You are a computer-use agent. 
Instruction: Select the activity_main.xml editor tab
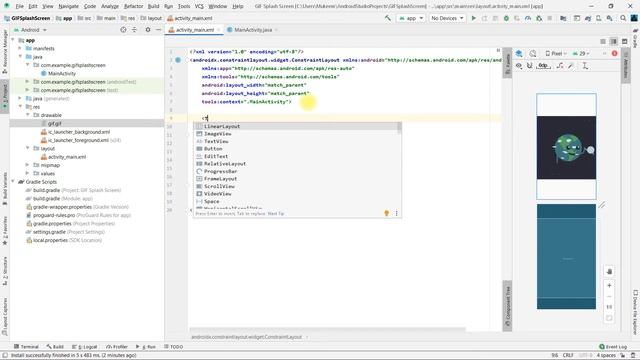[195, 30]
